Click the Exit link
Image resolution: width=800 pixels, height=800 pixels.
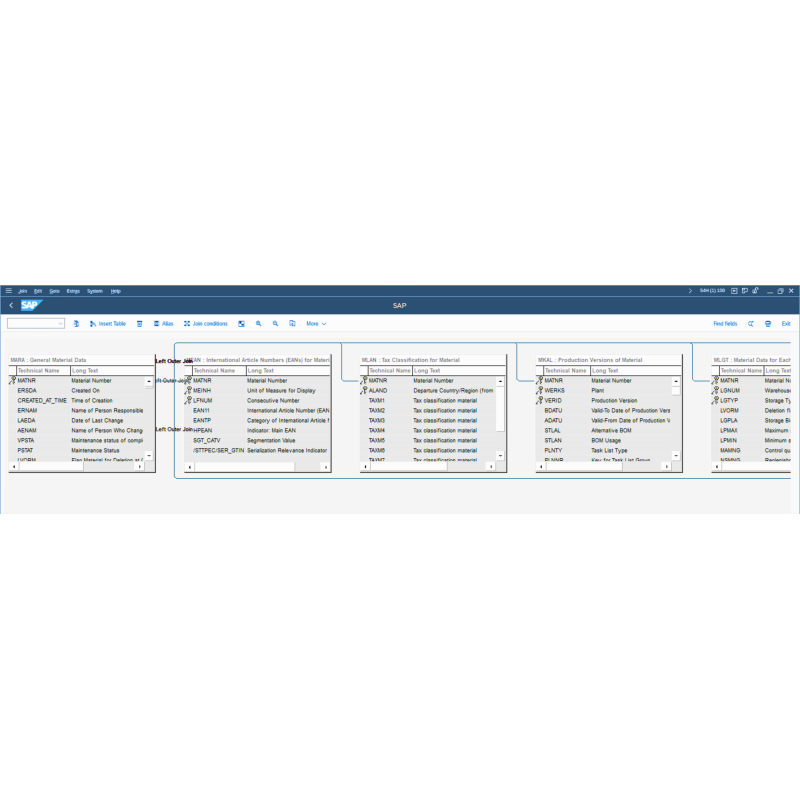787,324
